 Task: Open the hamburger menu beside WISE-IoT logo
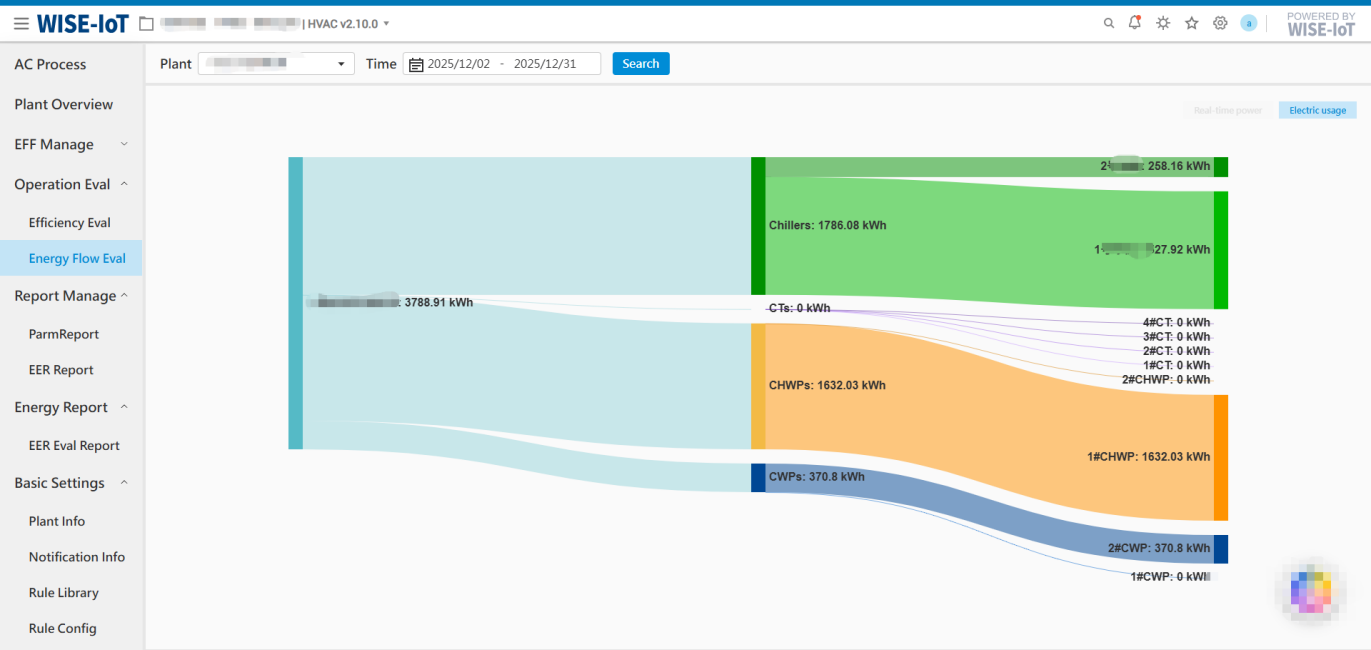(x=21, y=24)
